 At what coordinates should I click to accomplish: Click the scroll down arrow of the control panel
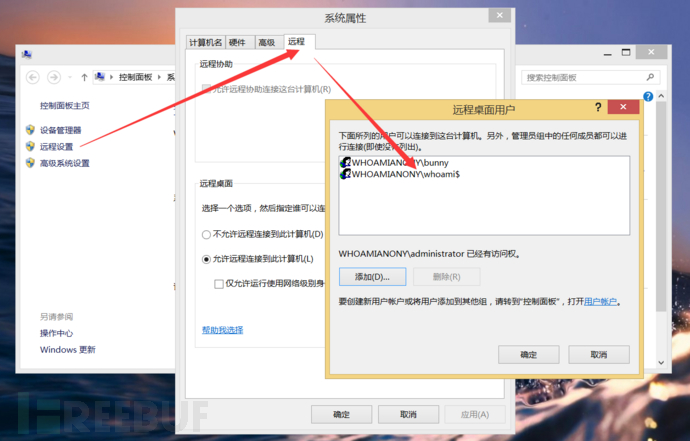point(661,362)
